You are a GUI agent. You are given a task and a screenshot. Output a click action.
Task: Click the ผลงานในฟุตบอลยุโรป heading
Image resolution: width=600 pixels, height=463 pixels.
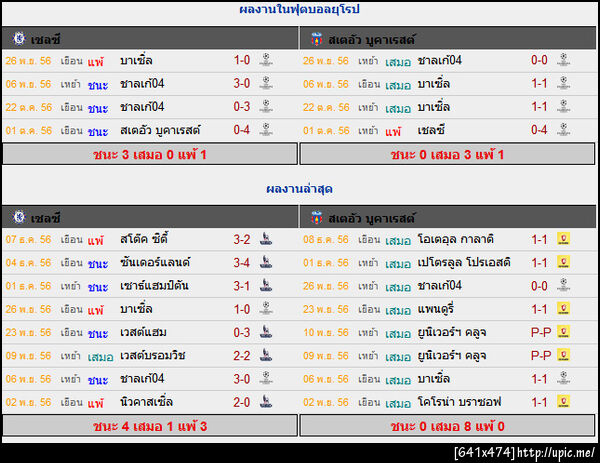299,10
